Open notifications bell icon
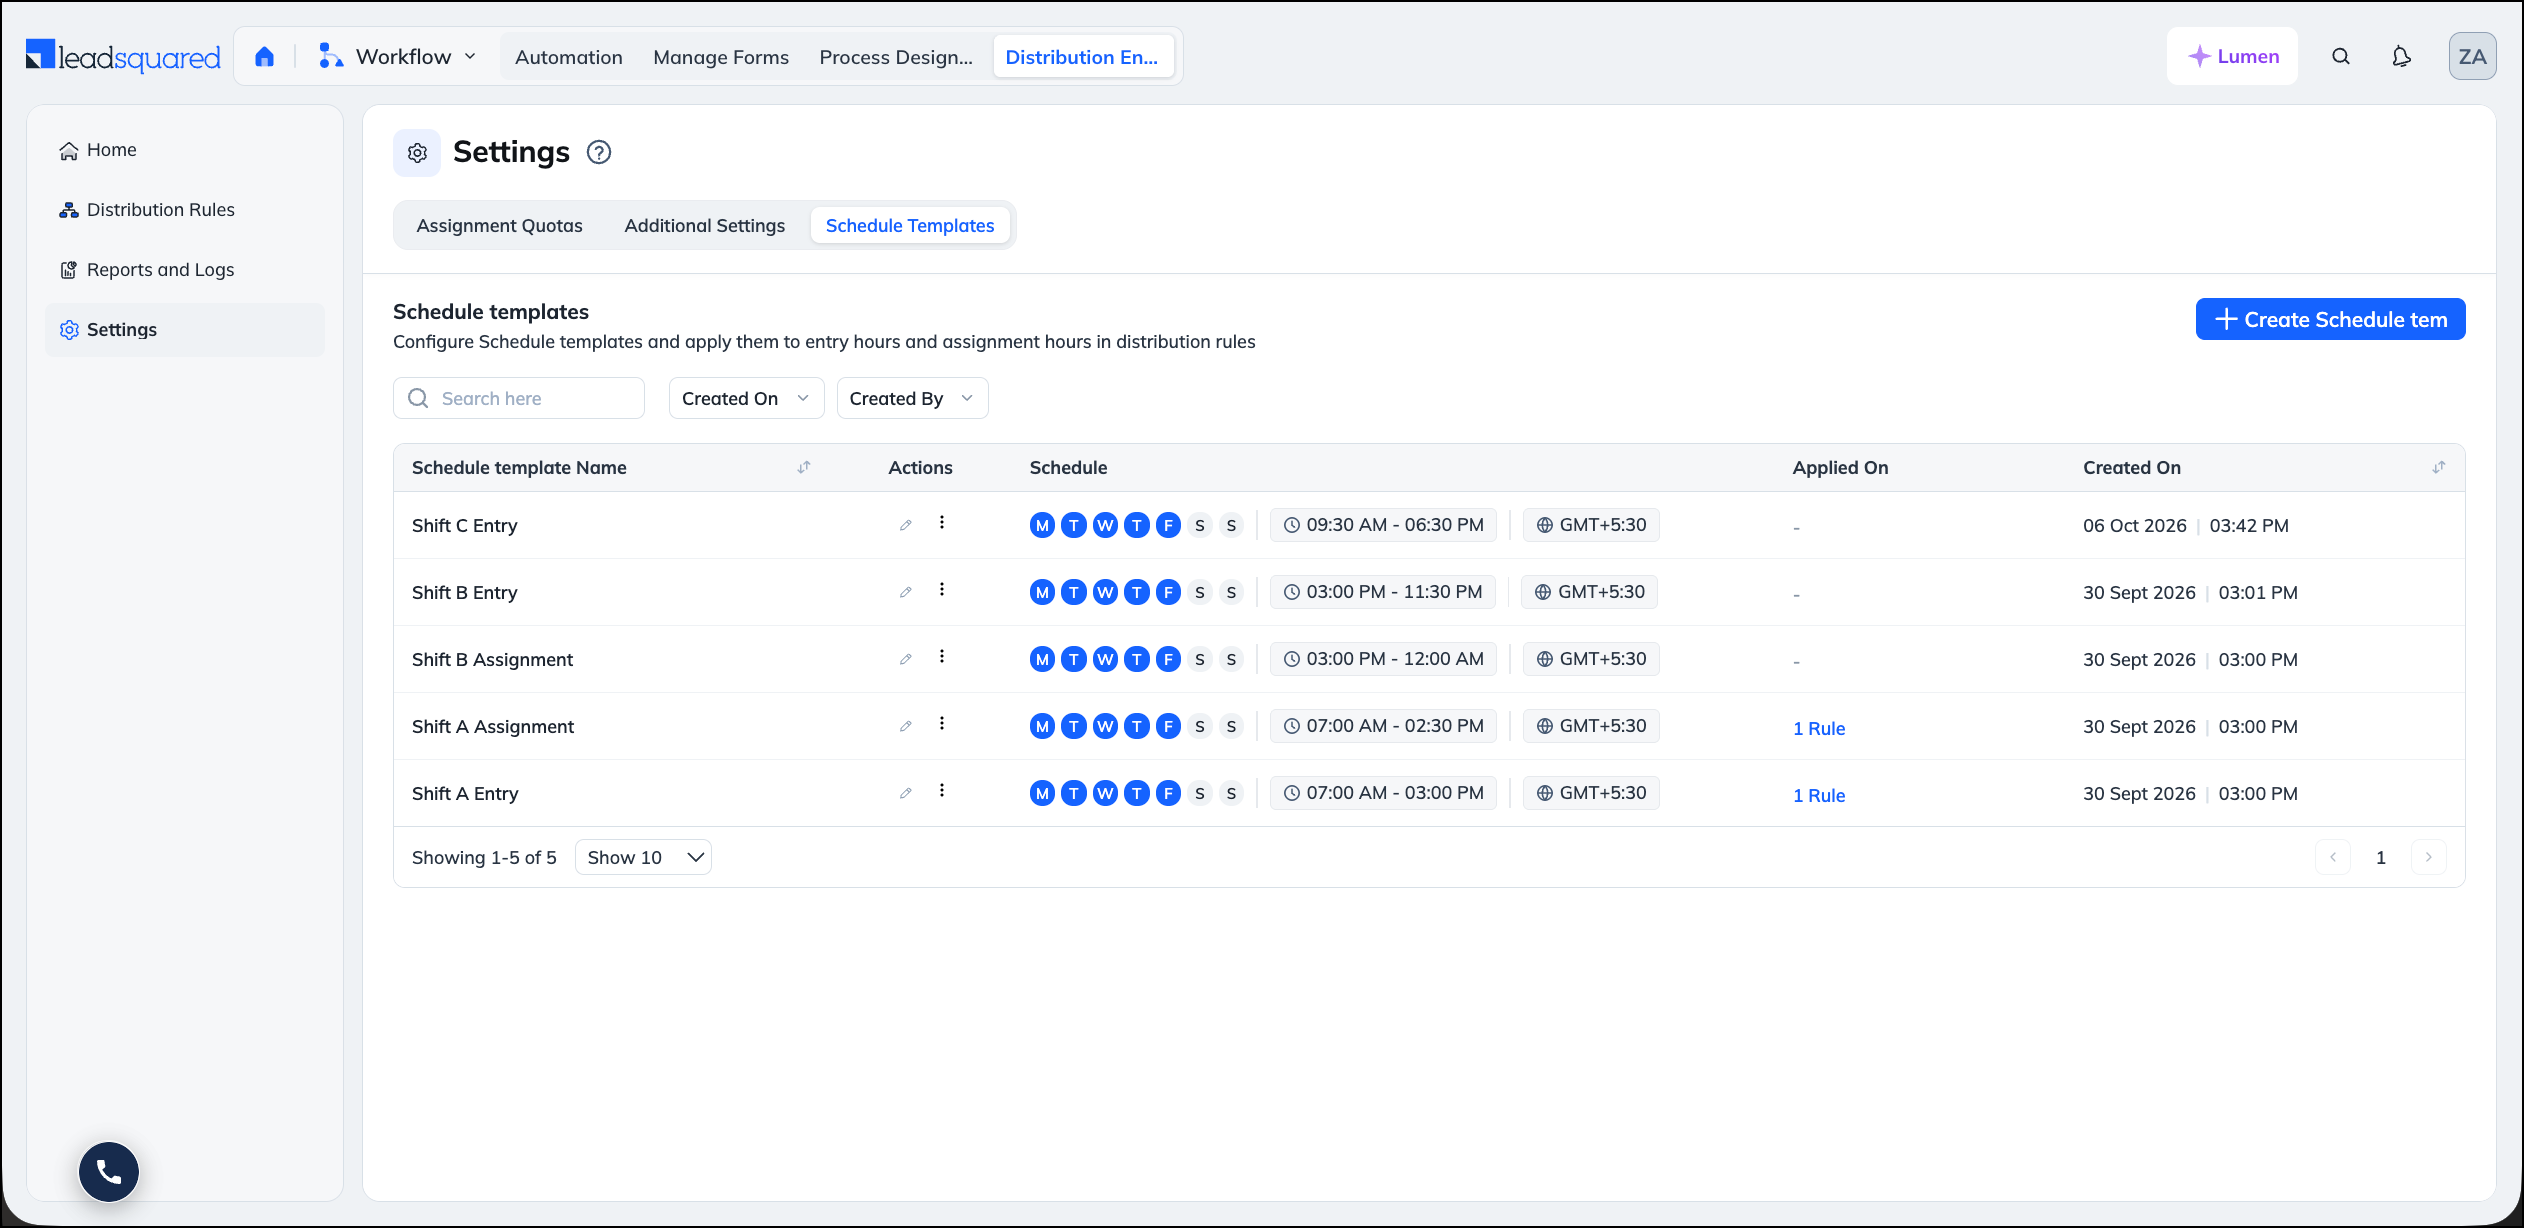This screenshot has height=1228, width=2524. tap(2401, 56)
